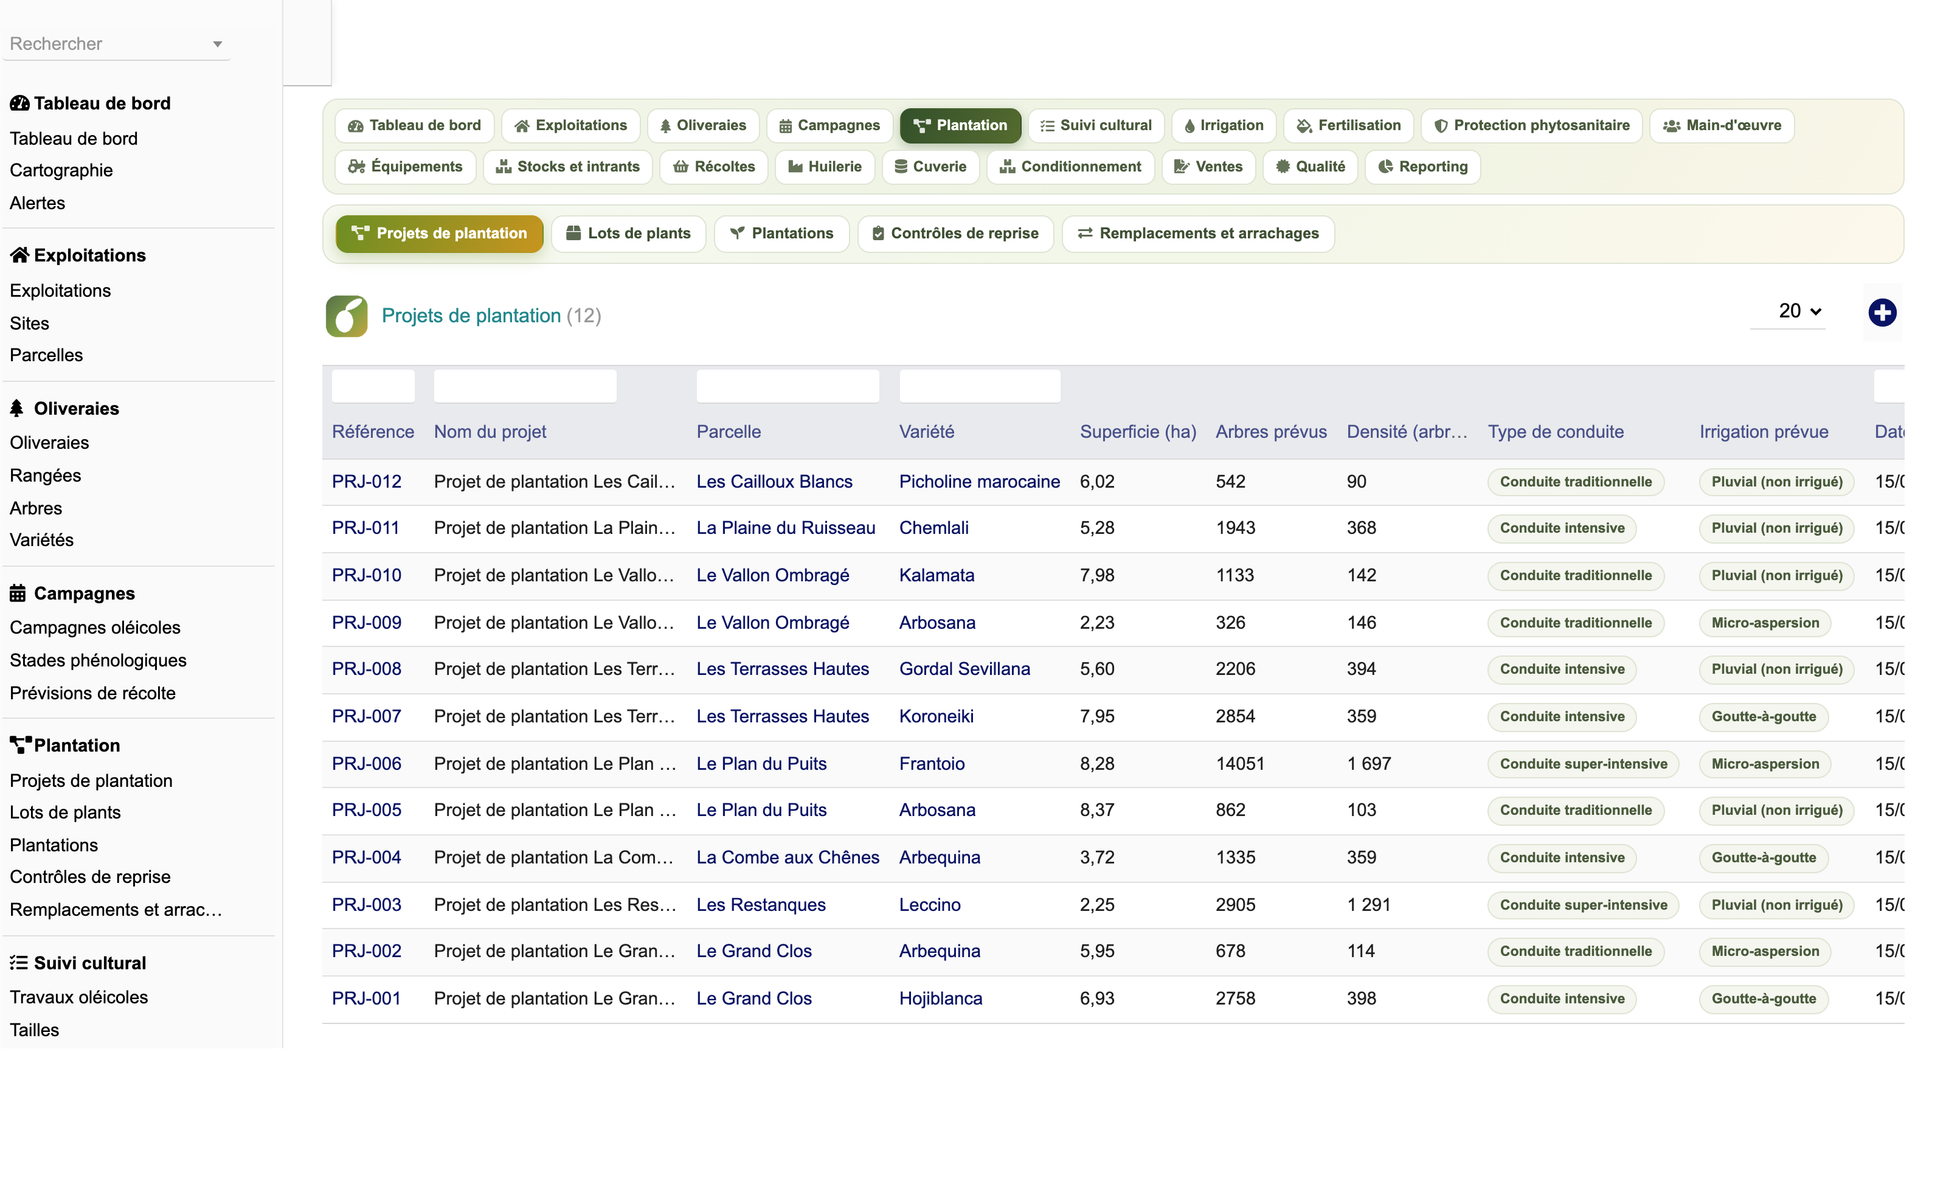Open the Tableau de bord top tab
The width and height of the screenshot is (1946, 1204).
(x=414, y=126)
